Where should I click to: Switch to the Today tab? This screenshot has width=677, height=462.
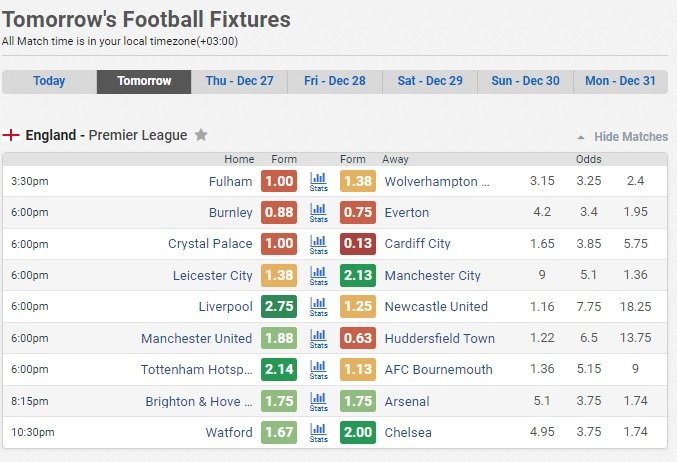pyautogui.click(x=49, y=81)
